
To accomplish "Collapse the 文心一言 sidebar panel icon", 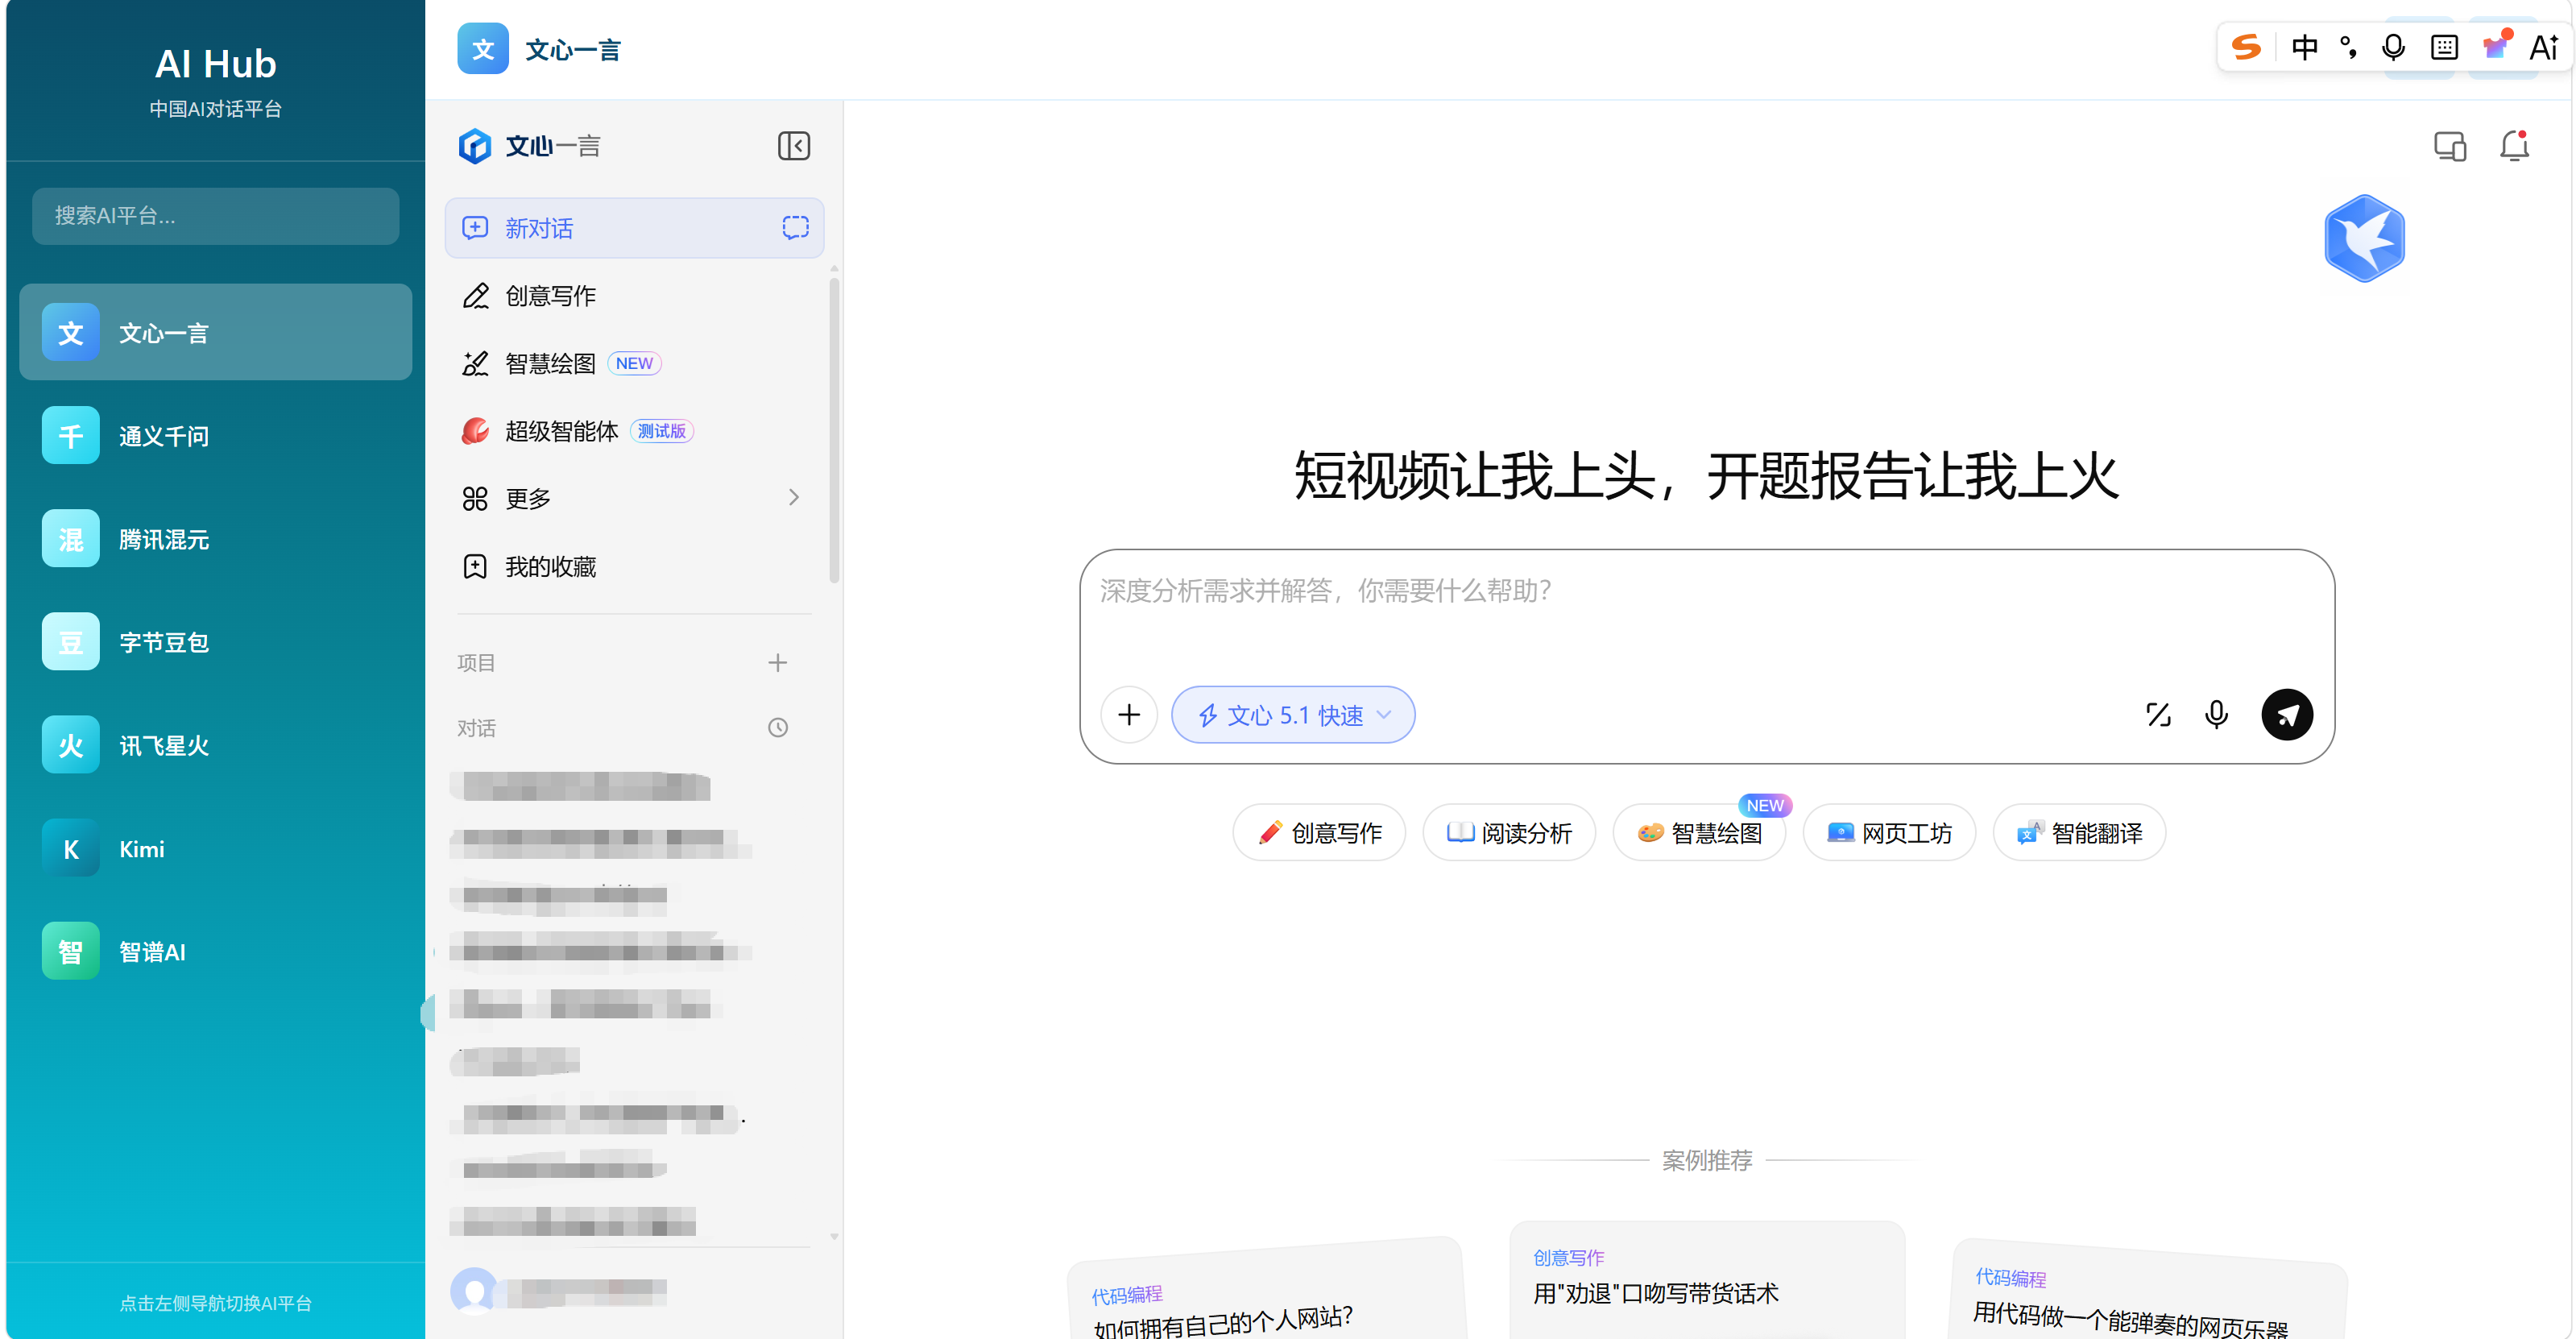I will pyautogui.click(x=793, y=146).
